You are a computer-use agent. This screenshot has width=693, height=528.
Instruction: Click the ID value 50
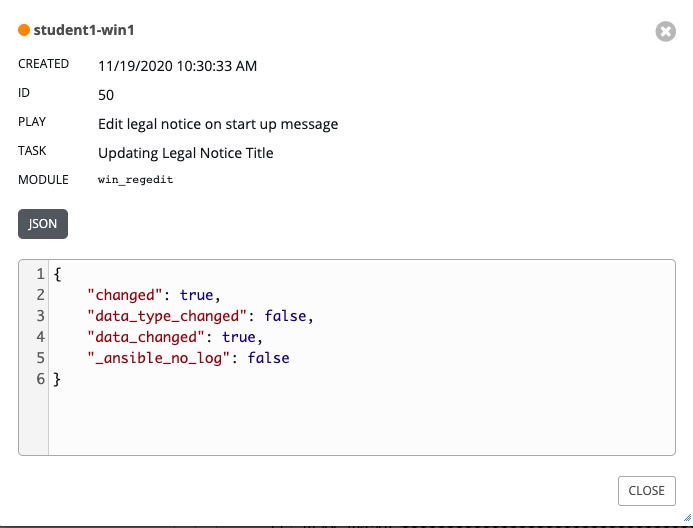pyautogui.click(x=106, y=95)
